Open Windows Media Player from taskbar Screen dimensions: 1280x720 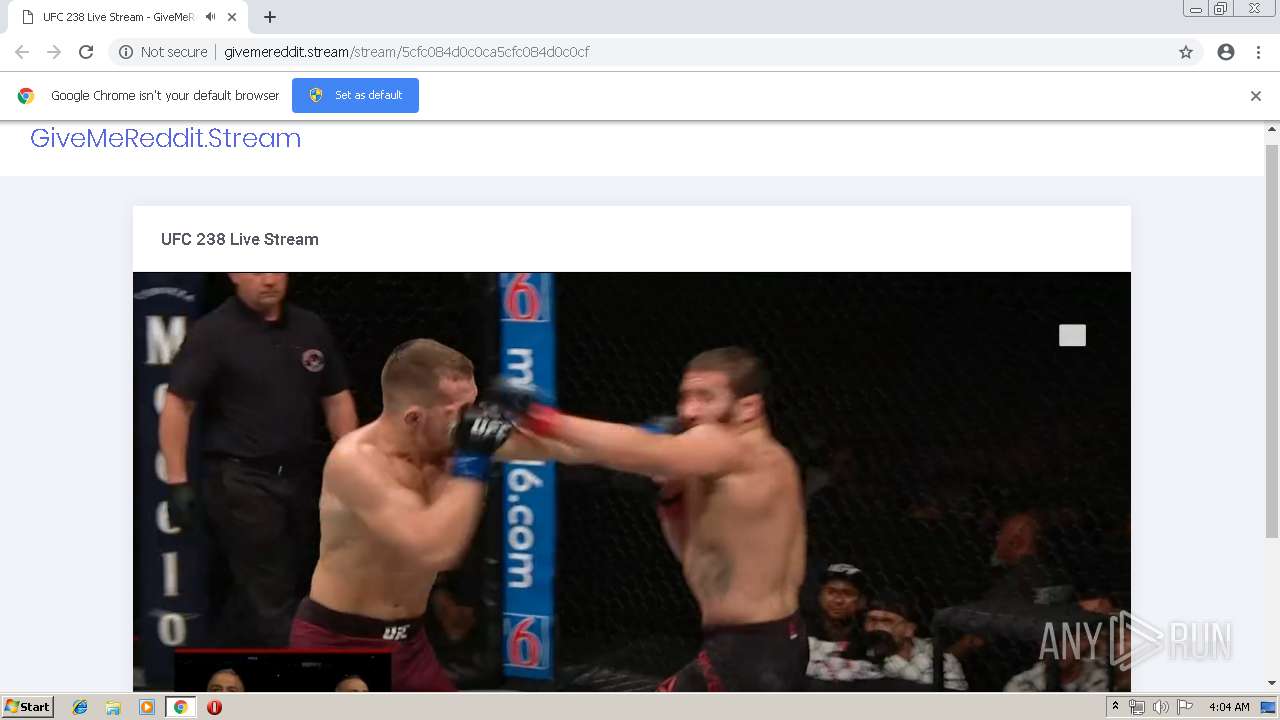click(147, 707)
